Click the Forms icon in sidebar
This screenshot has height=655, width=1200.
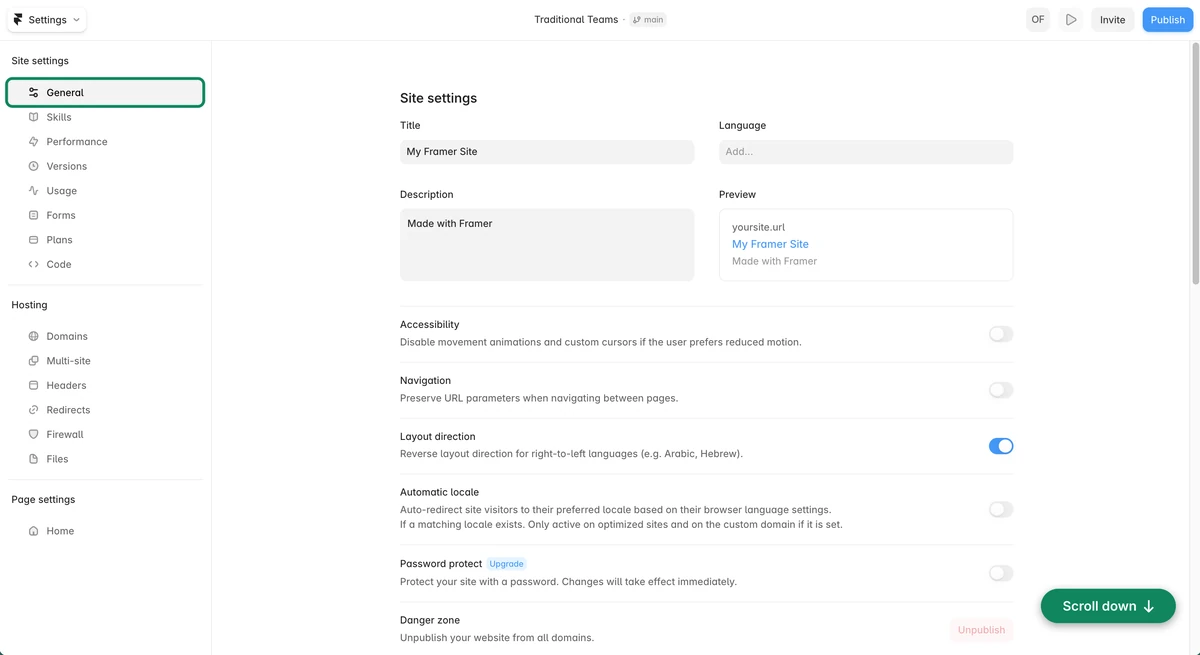34,215
